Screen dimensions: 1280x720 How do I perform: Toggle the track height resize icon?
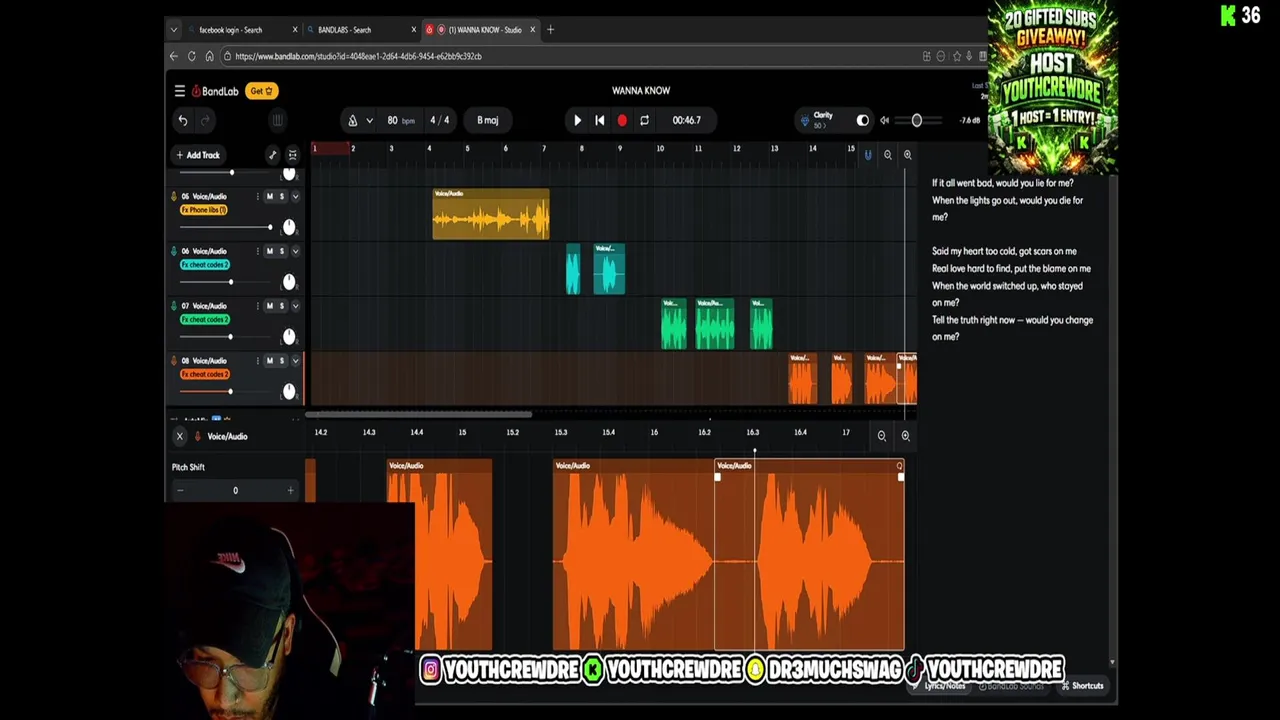[292, 155]
